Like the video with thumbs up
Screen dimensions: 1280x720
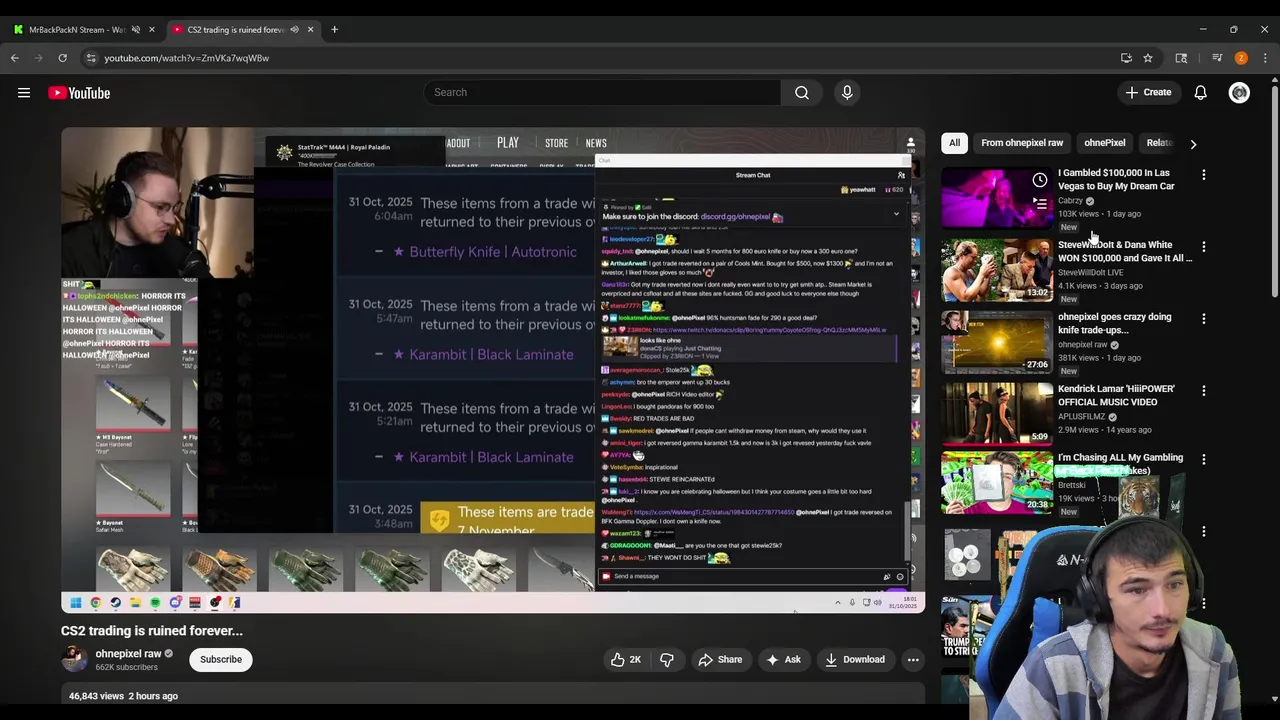tap(627, 660)
